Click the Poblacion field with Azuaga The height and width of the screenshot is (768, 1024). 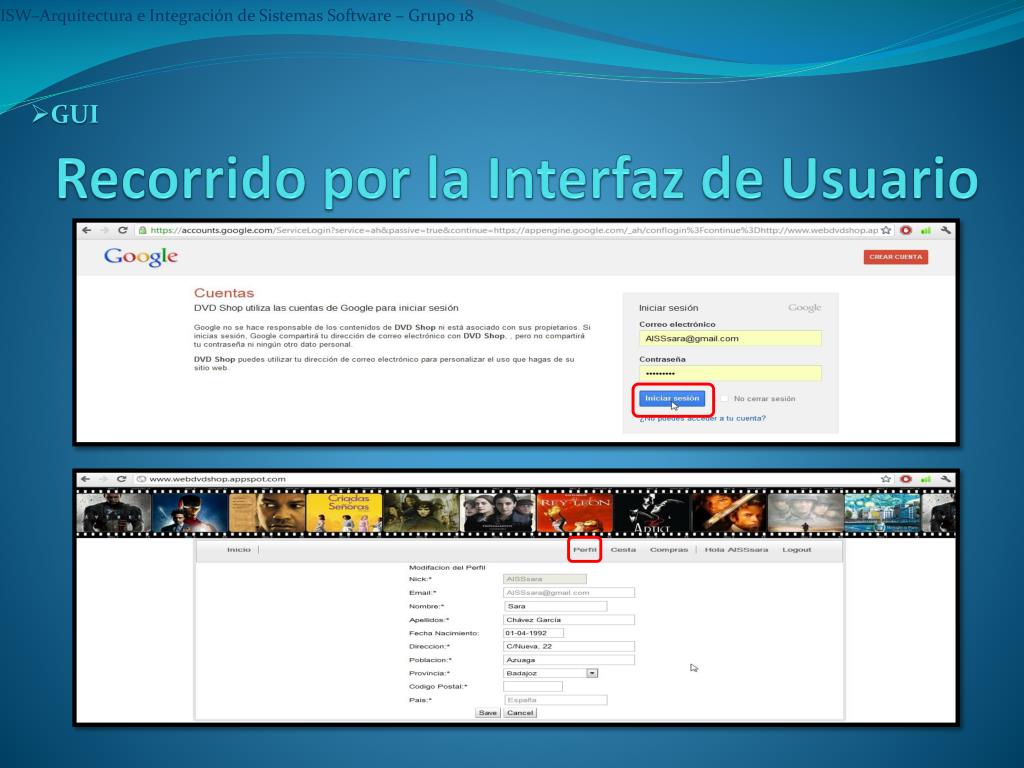pos(569,660)
